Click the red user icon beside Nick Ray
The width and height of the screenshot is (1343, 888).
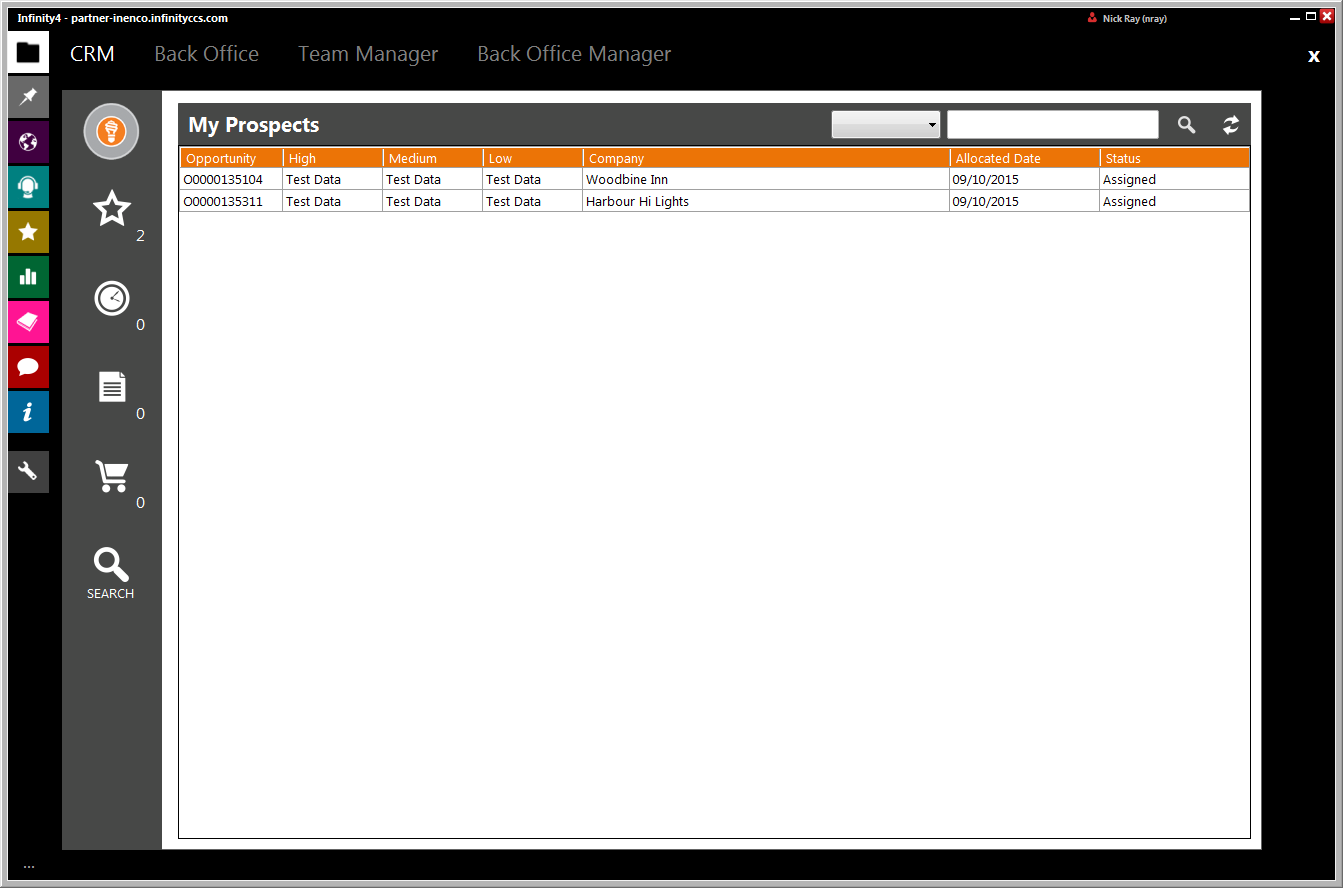[x=1092, y=18]
